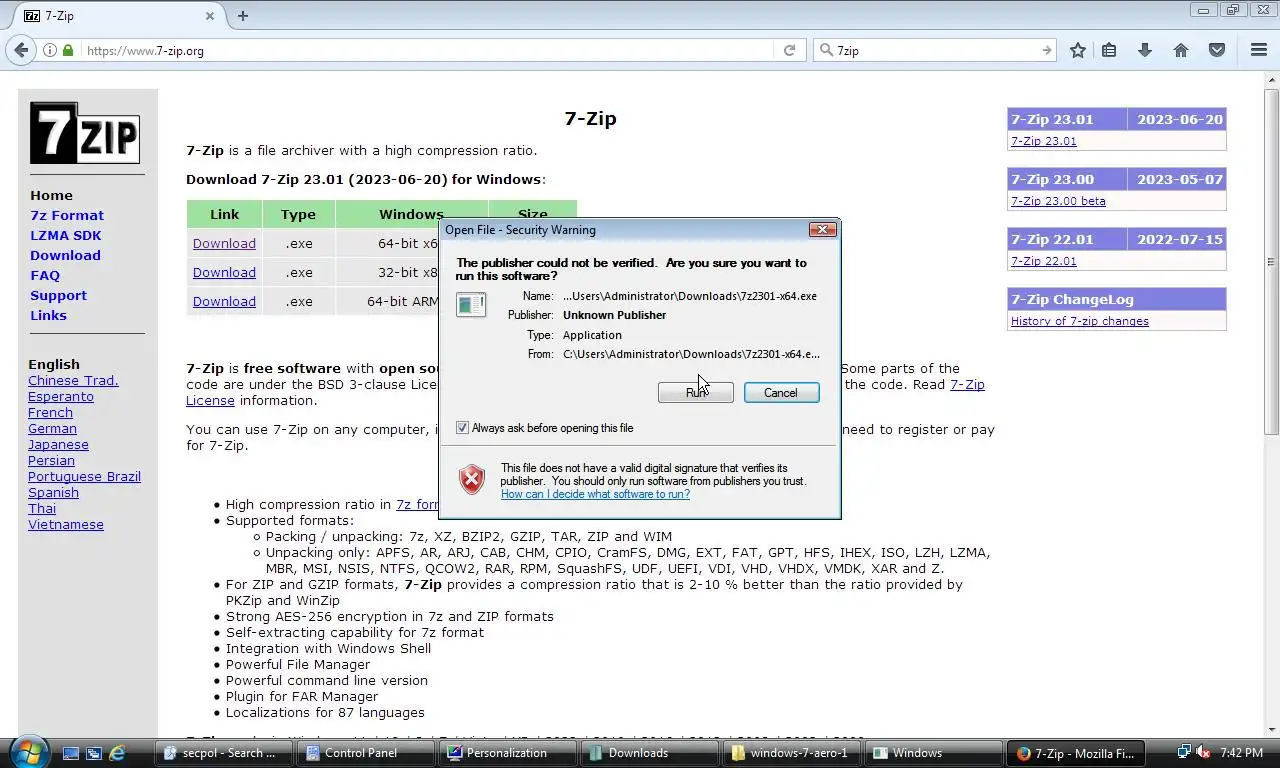The width and height of the screenshot is (1280, 768).
Task: Click the 7:42 PM taskbar clock
Action: point(1241,753)
